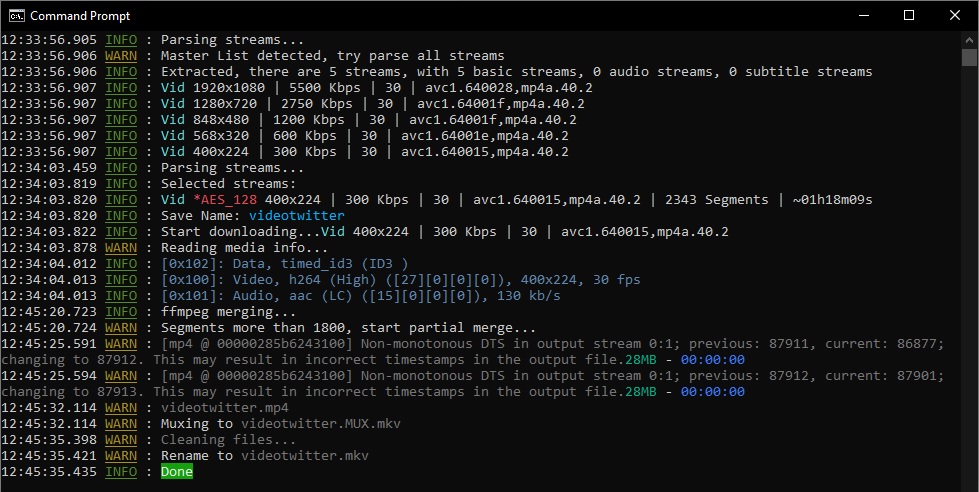Click the Rename to videotwitter.mkv text

[x=265, y=456]
